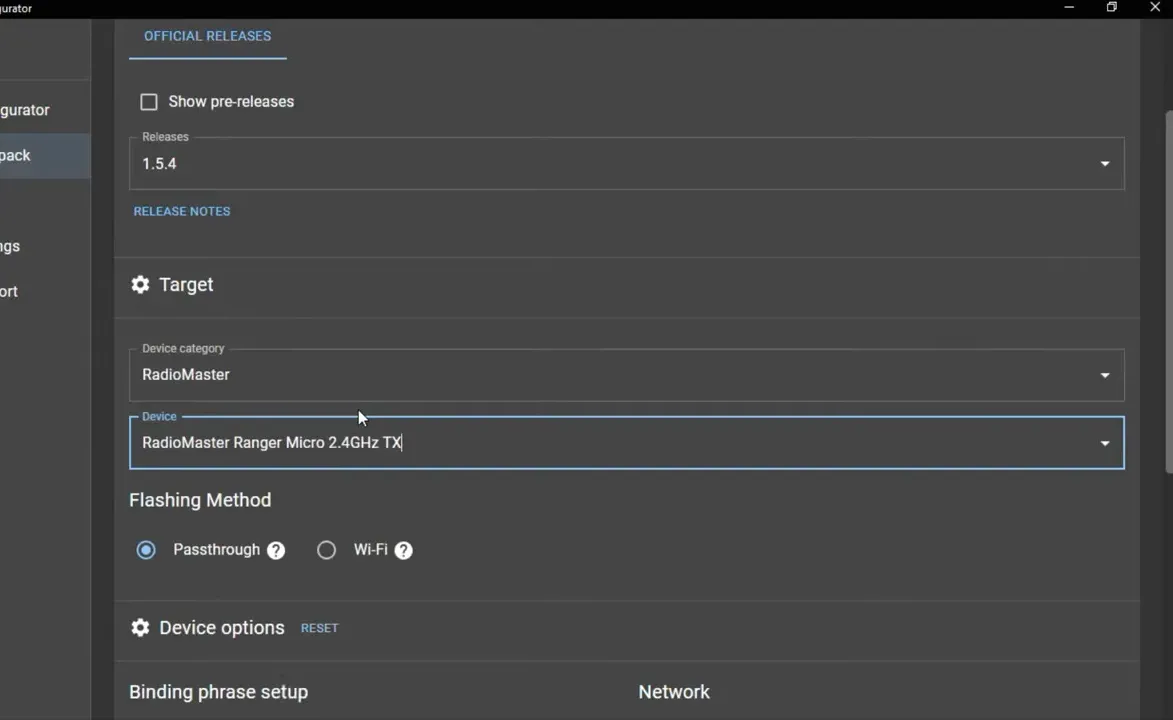Open Support from the sidebar
Screen dimensions: 1173x720
9,291
